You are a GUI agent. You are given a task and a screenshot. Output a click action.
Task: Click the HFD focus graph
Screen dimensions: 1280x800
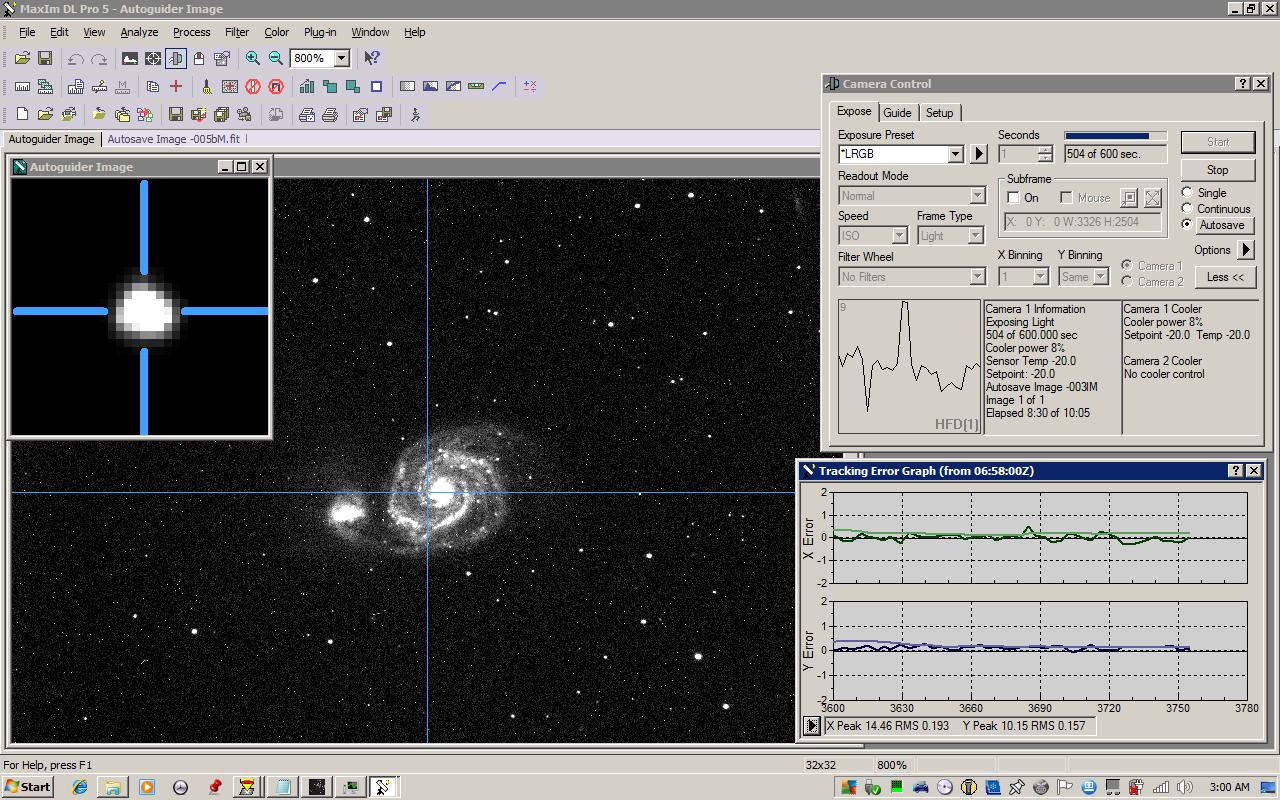click(x=909, y=366)
